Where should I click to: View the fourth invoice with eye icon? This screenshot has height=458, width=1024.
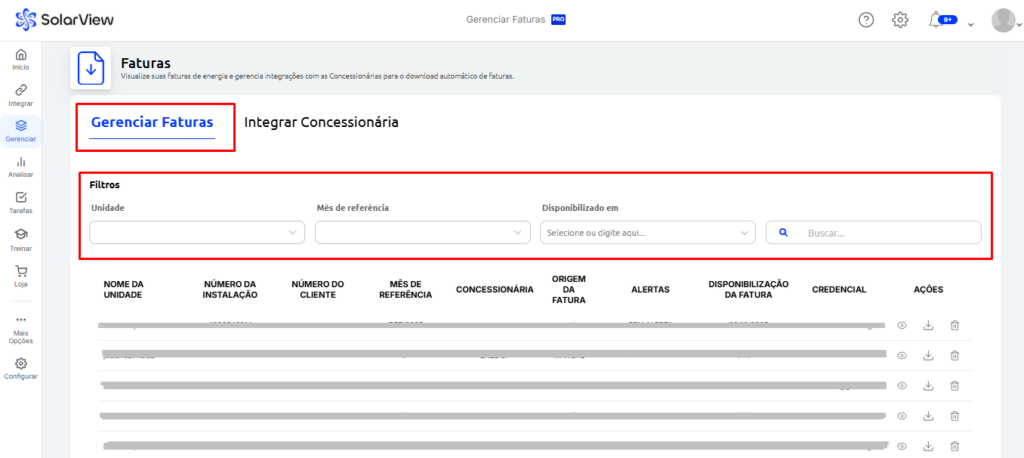pos(901,415)
